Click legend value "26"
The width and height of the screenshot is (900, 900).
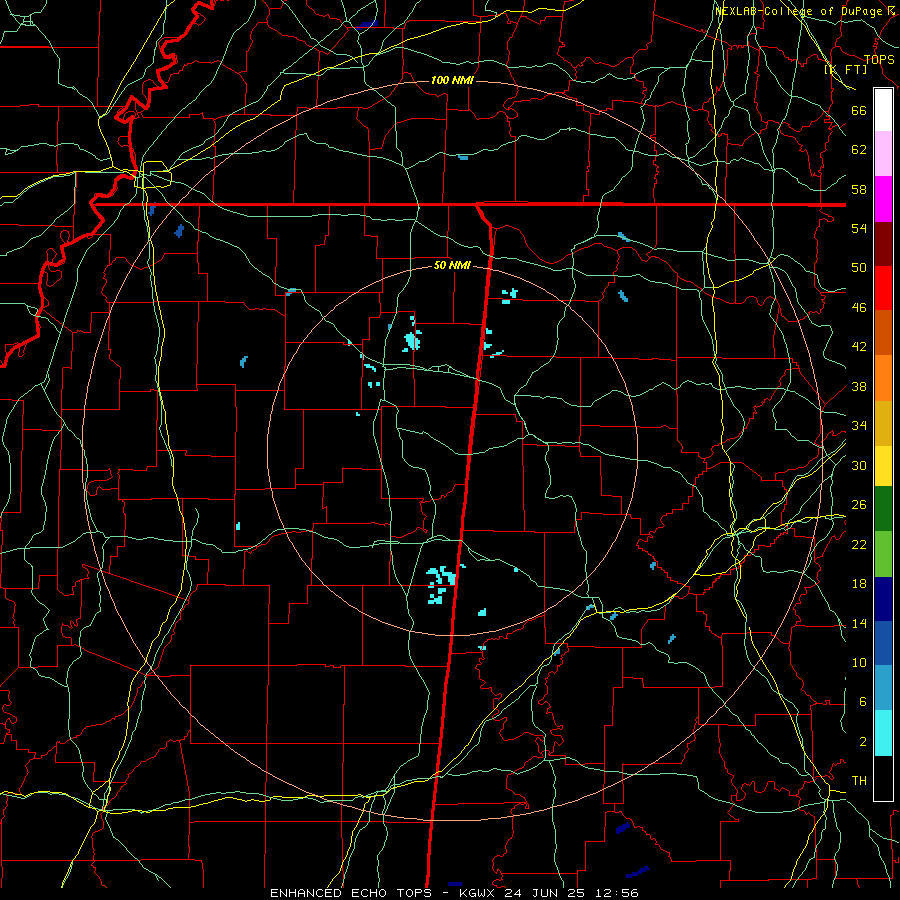pyautogui.click(x=859, y=505)
